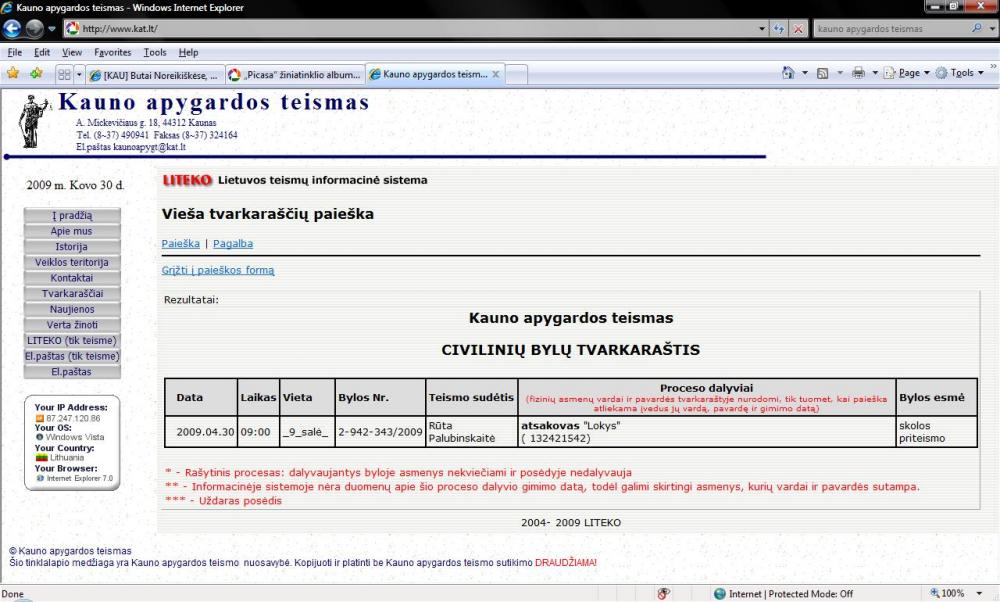Open the Favorites menu

112,52
